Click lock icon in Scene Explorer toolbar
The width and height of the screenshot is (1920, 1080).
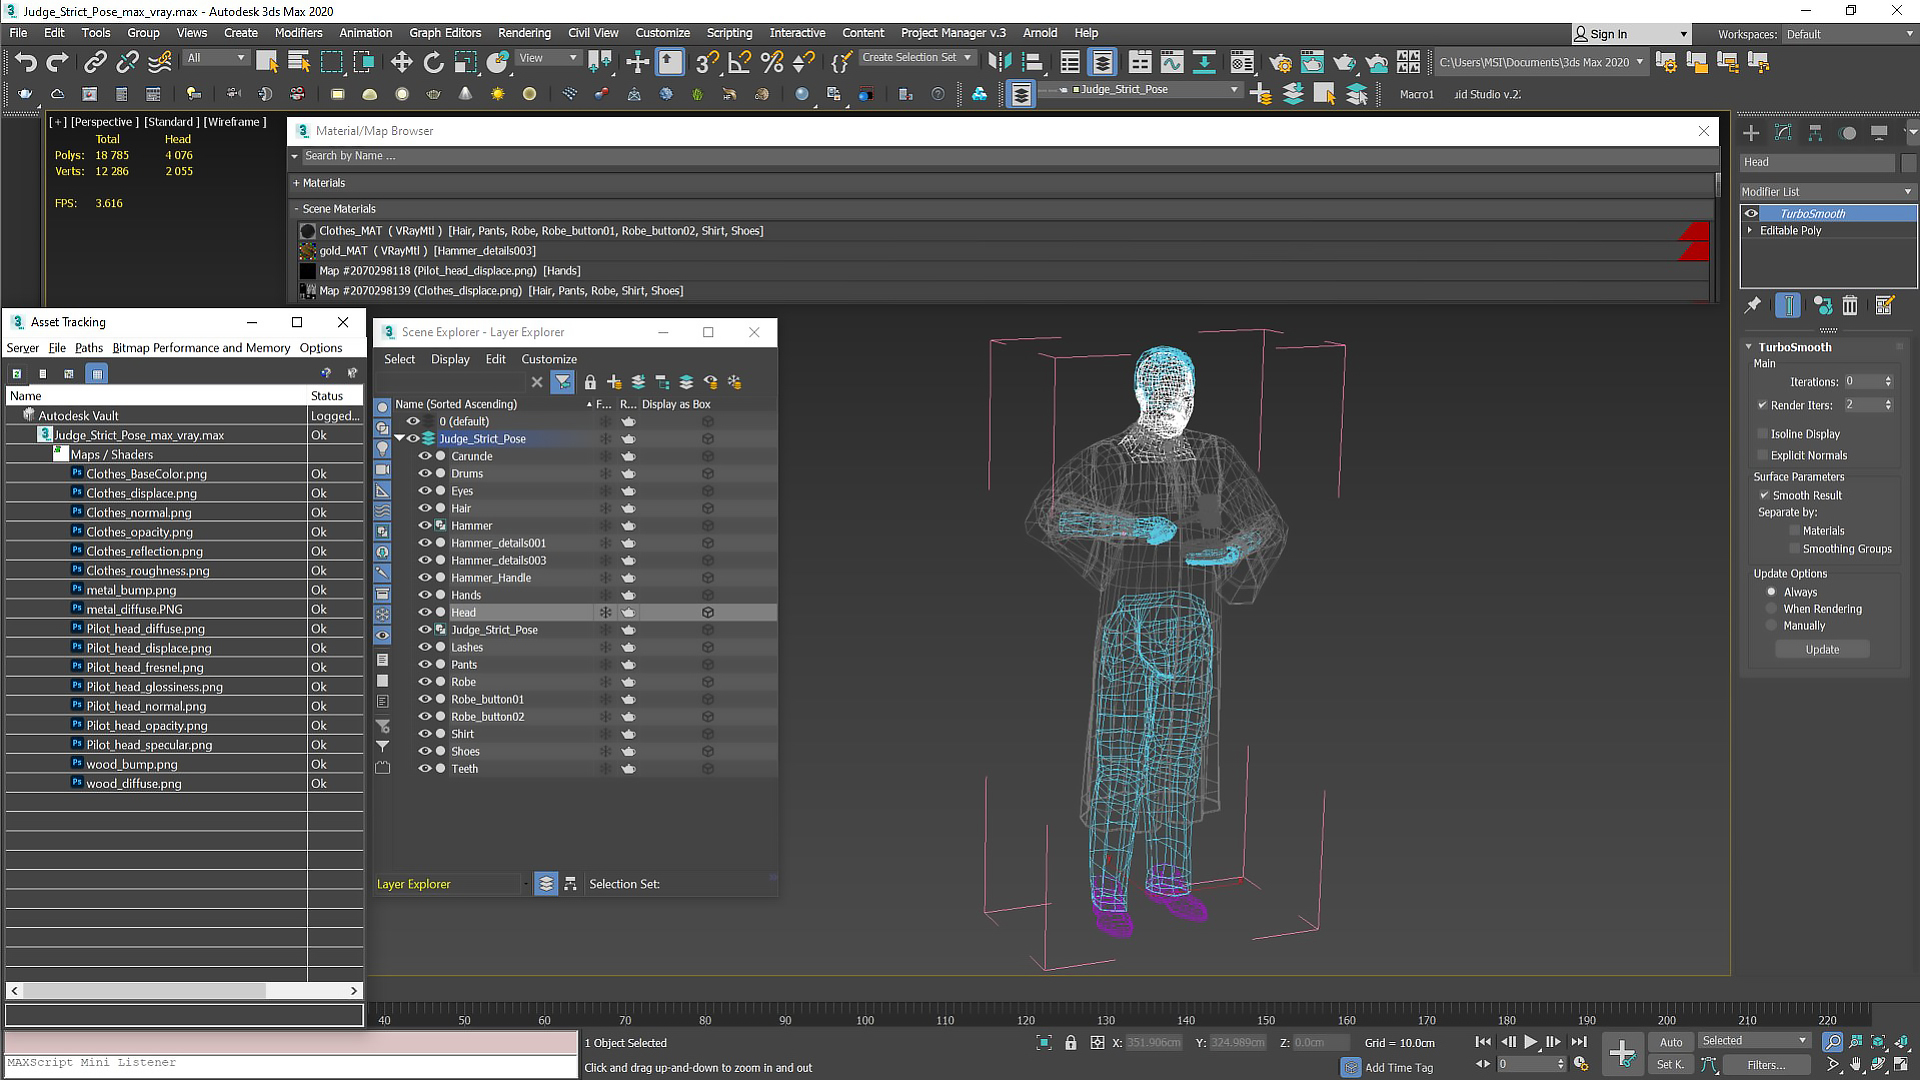(590, 382)
